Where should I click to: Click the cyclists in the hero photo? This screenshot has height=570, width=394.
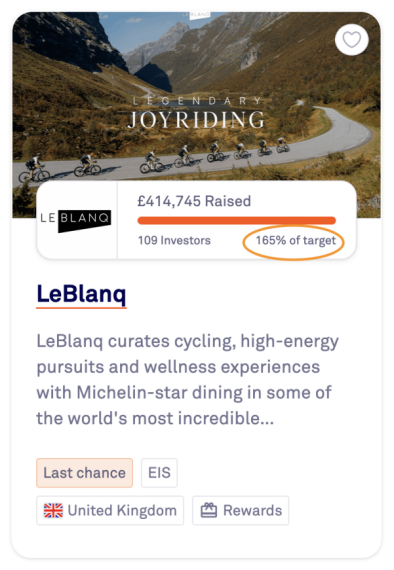(x=154, y=158)
